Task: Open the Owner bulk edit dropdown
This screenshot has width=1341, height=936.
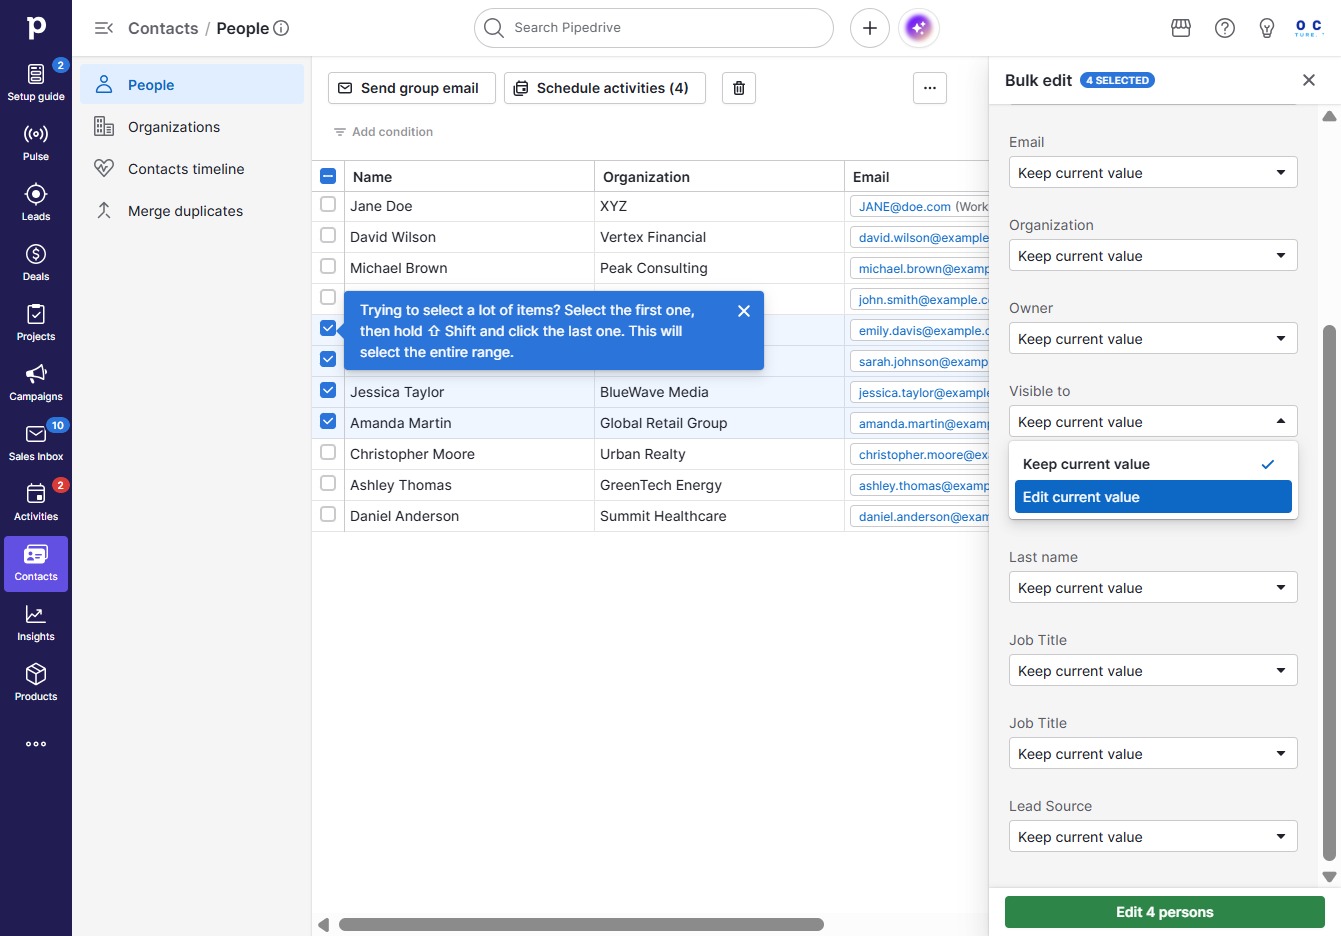Action: coord(1153,339)
